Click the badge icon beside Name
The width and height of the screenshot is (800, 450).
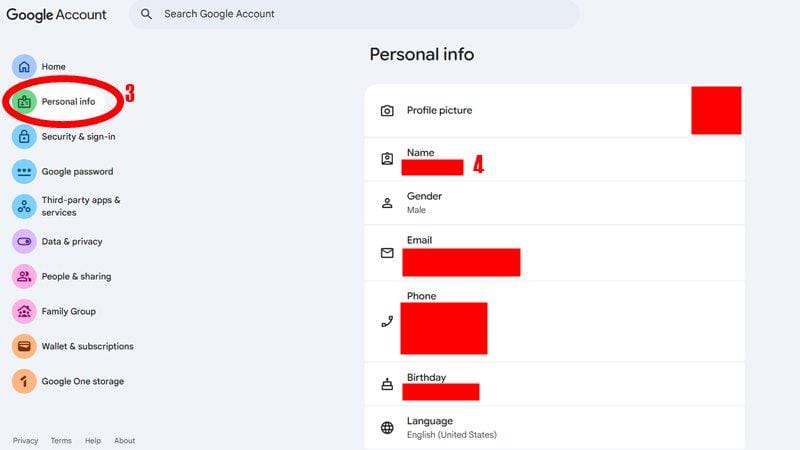[x=387, y=159]
